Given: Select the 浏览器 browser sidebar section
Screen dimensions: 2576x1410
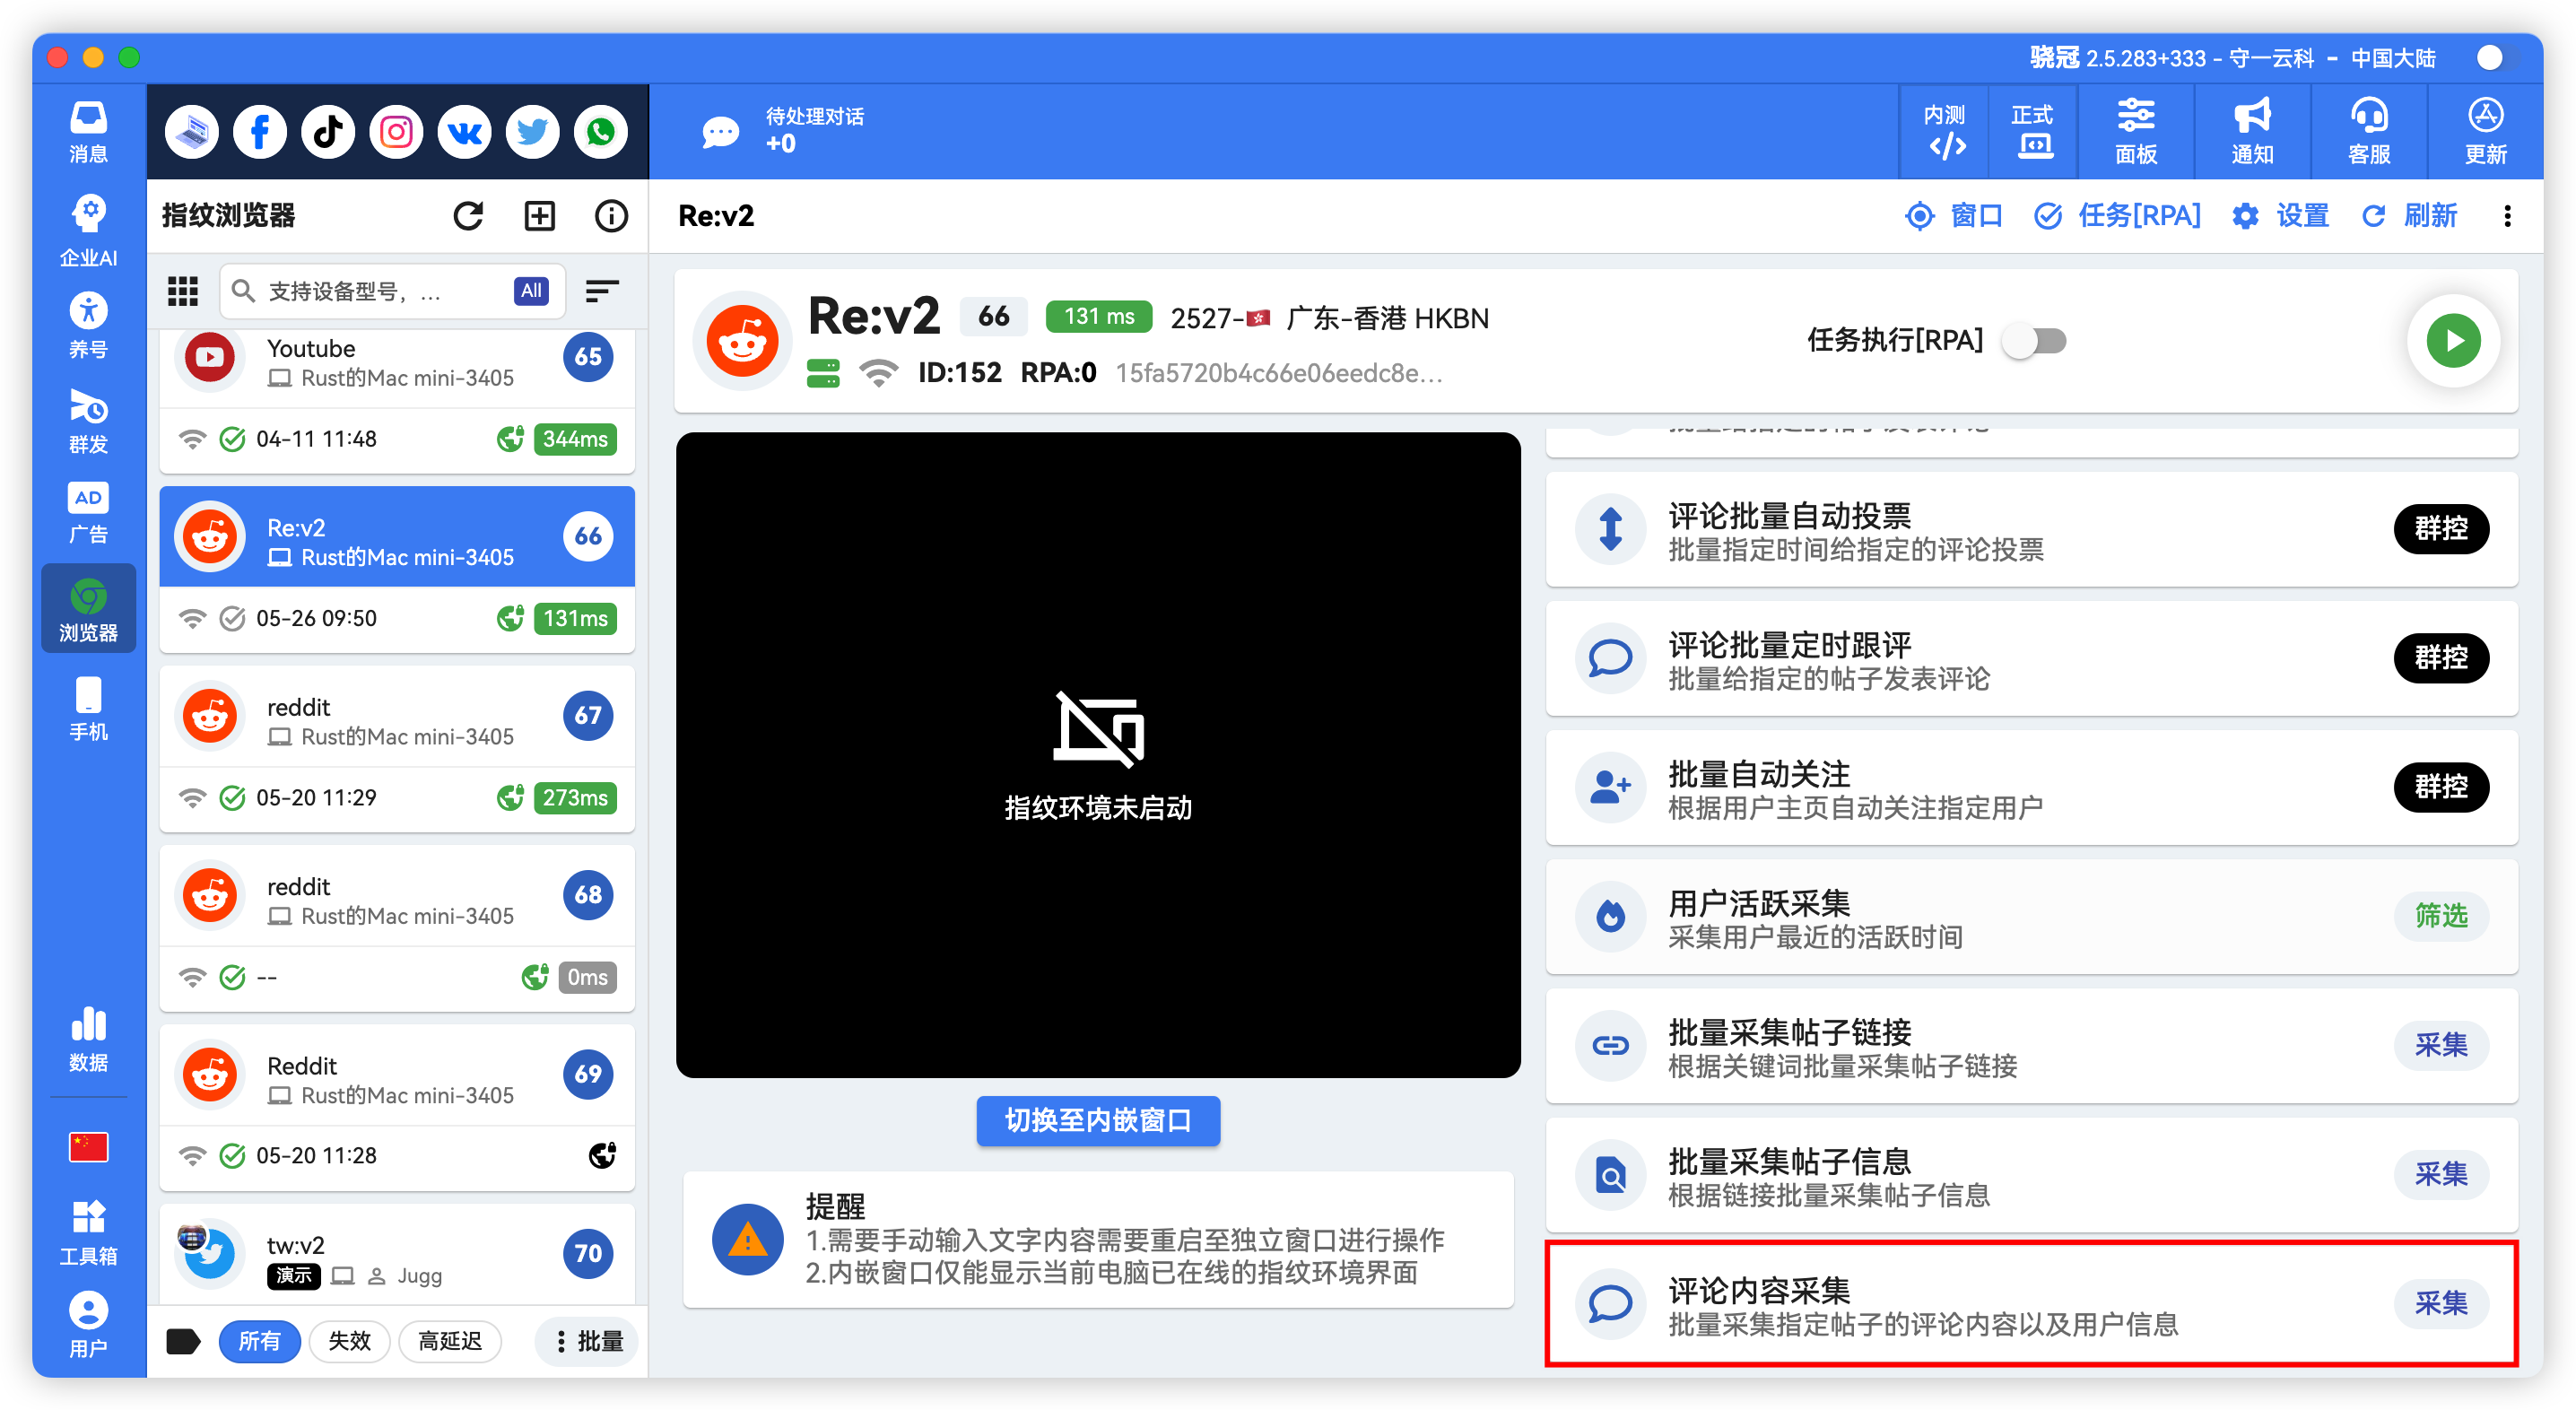Looking at the screenshot, I should coord(88,609).
